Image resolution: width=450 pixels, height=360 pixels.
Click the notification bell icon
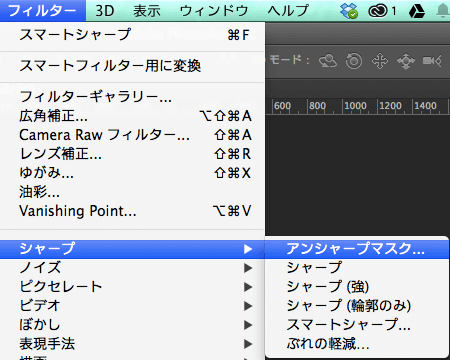pyautogui.click(x=443, y=11)
